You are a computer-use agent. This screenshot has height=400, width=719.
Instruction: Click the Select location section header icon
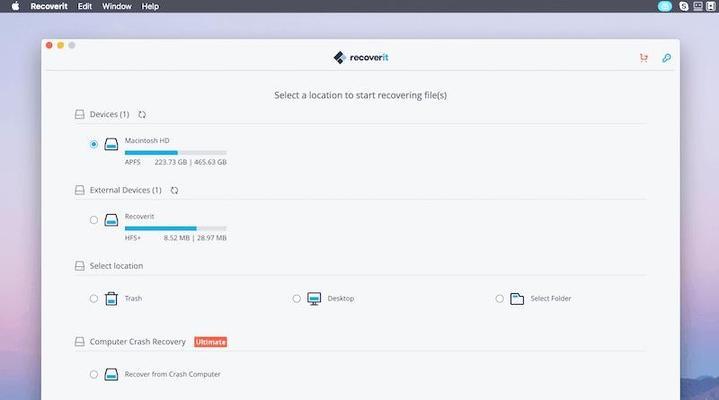80,266
